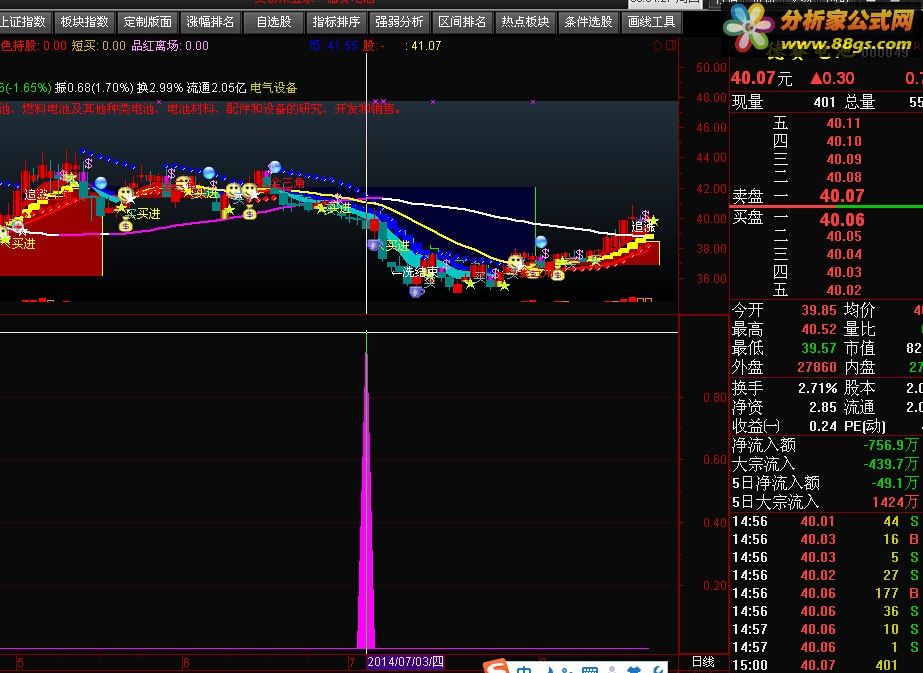Click the 换手 value 2.71%
Image resolution: width=923 pixels, height=673 pixels.
tap(818, 388)
